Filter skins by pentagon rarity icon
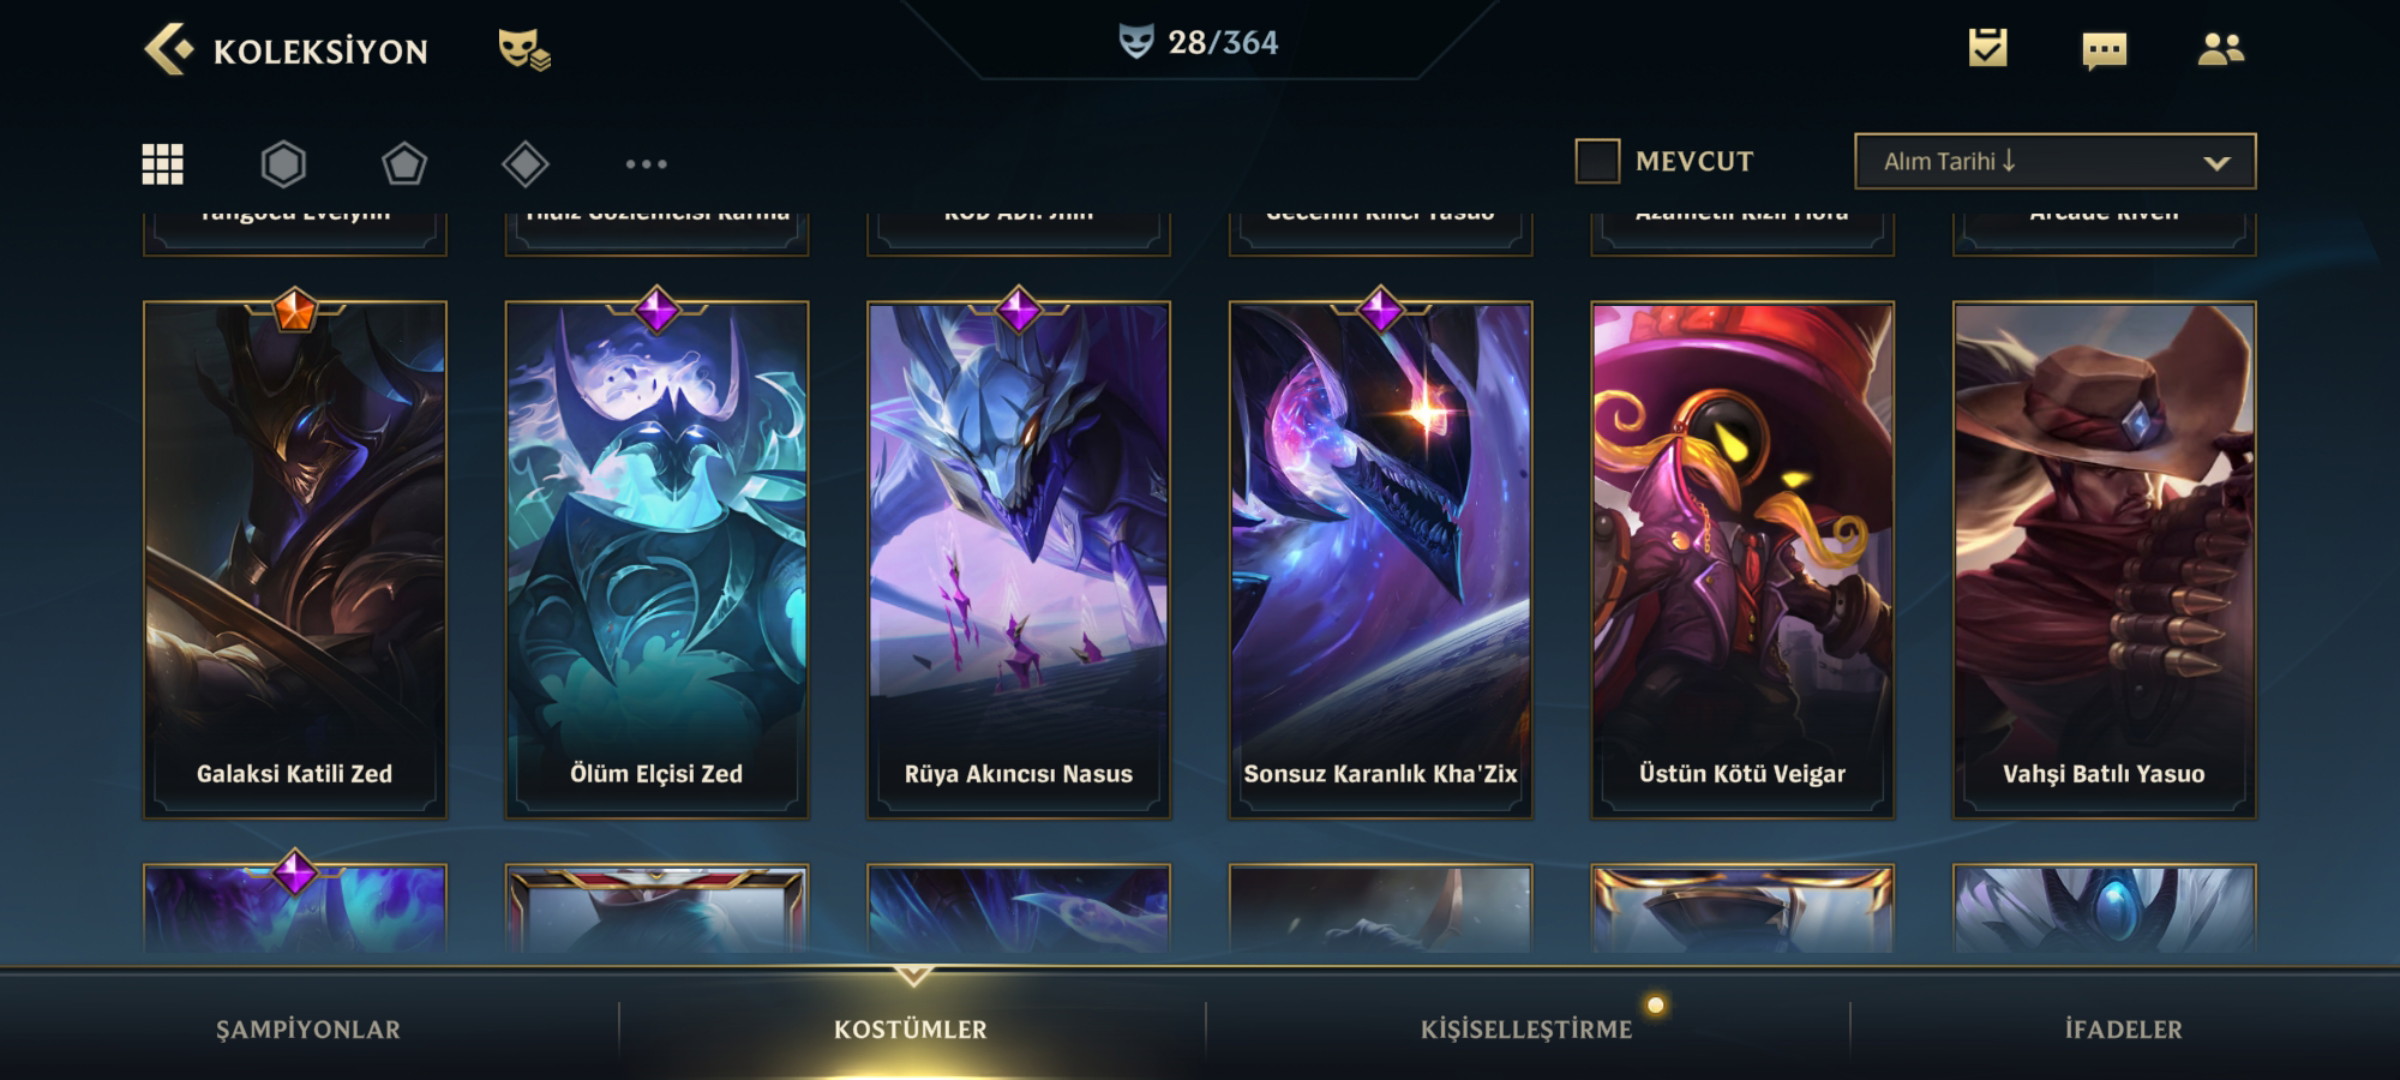The image size is (2400, 1080). 404,164
